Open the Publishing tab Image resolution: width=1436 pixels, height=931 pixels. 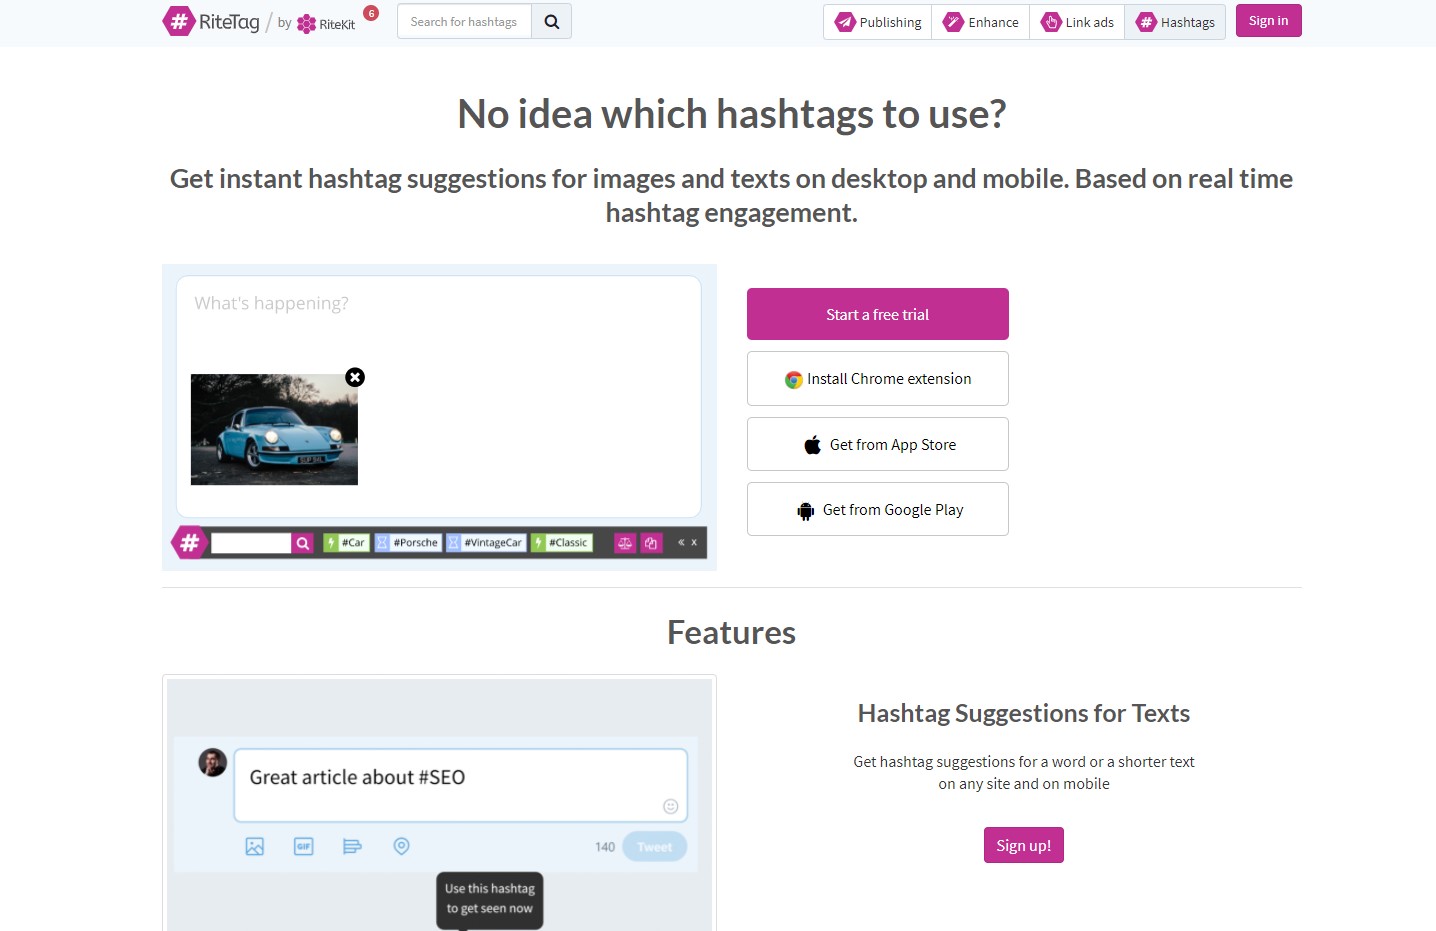click(x=878, y=22)
